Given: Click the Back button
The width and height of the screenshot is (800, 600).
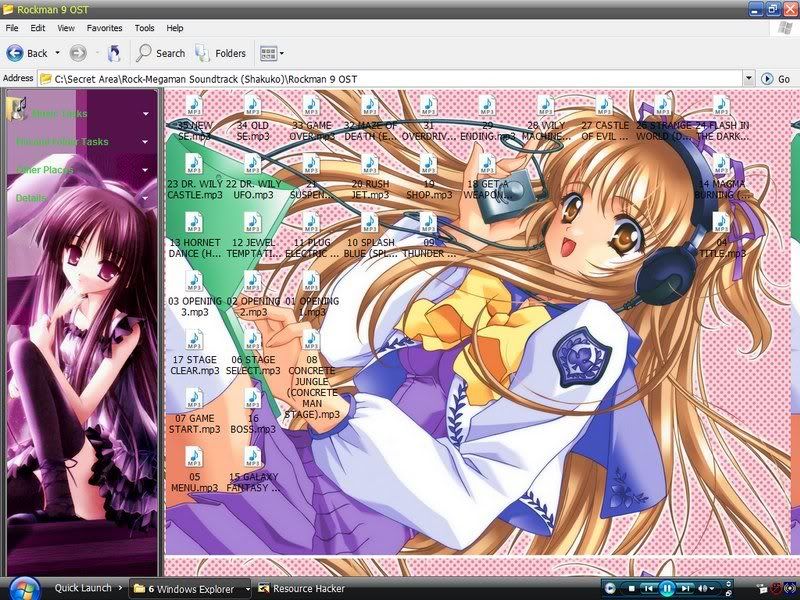Looking at the screenshot, I should [27, 53].
